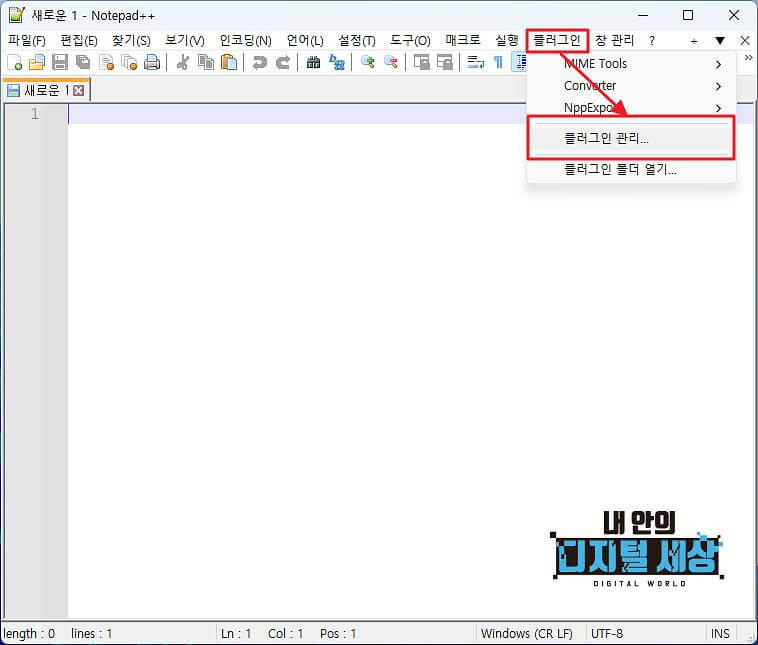Screen dimensions: 758x645
Task: Click Ln : 1 status bar text
Action: click(236, 633)
